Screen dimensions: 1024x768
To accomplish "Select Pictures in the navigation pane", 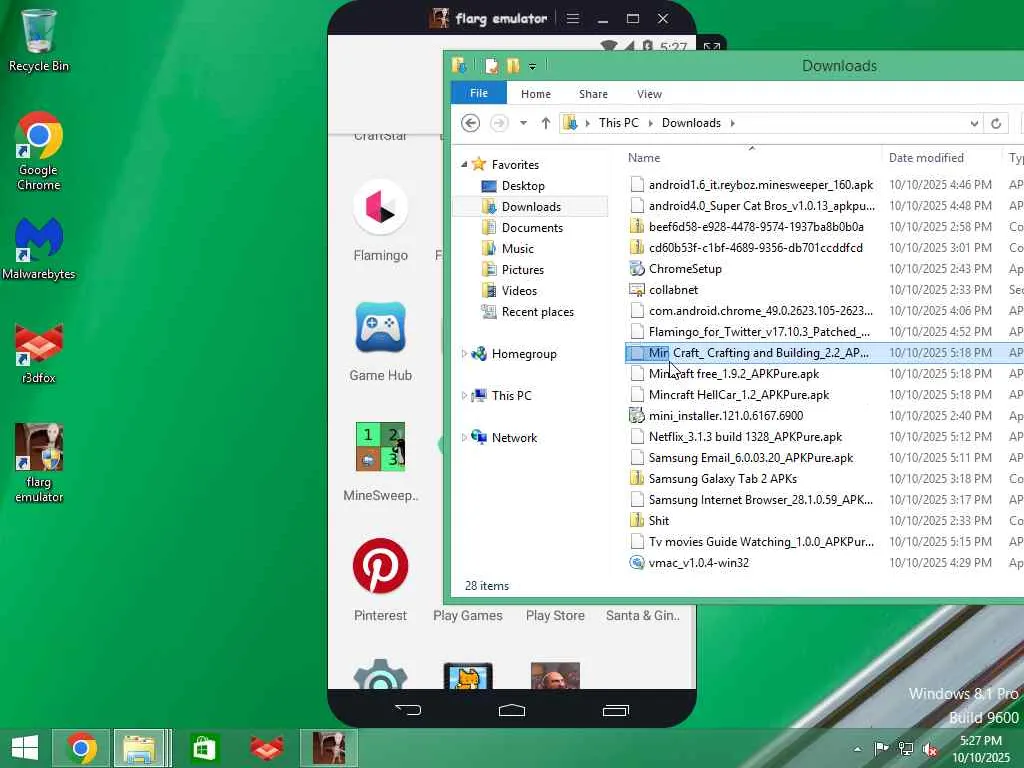I will 522,269.
